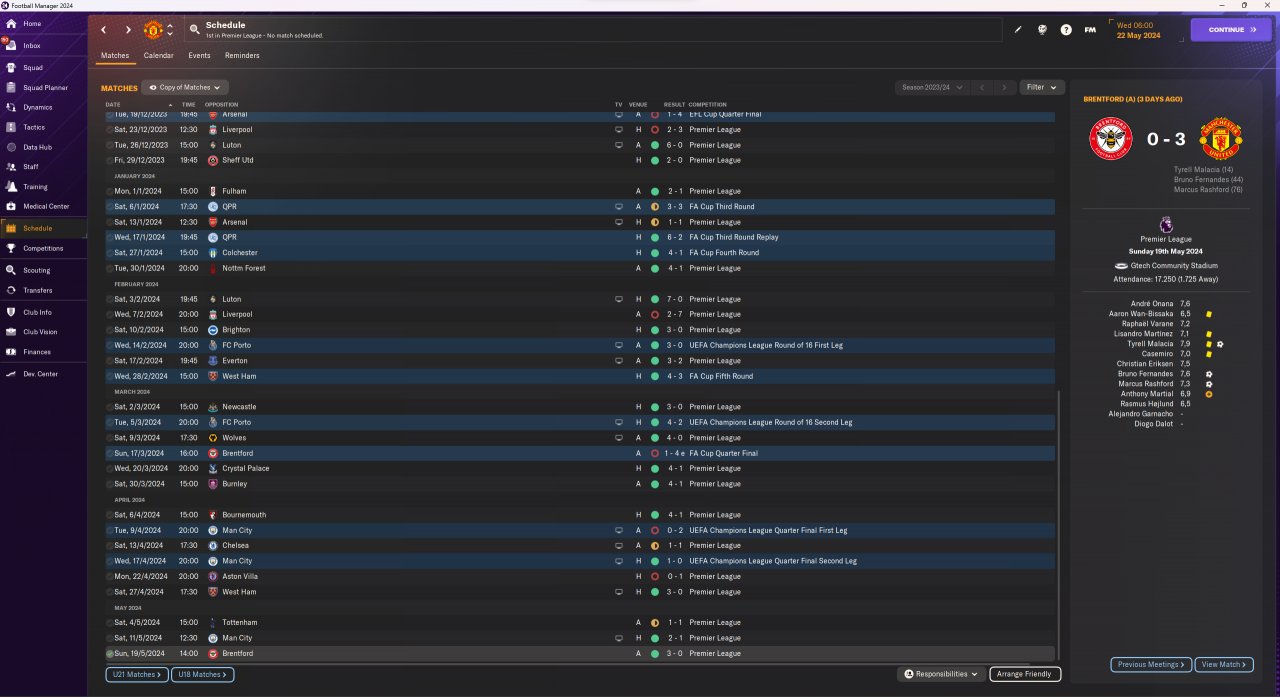1280x697 pixels.
Task: Switch to the Events tab
Action: [x=199, y=56]
